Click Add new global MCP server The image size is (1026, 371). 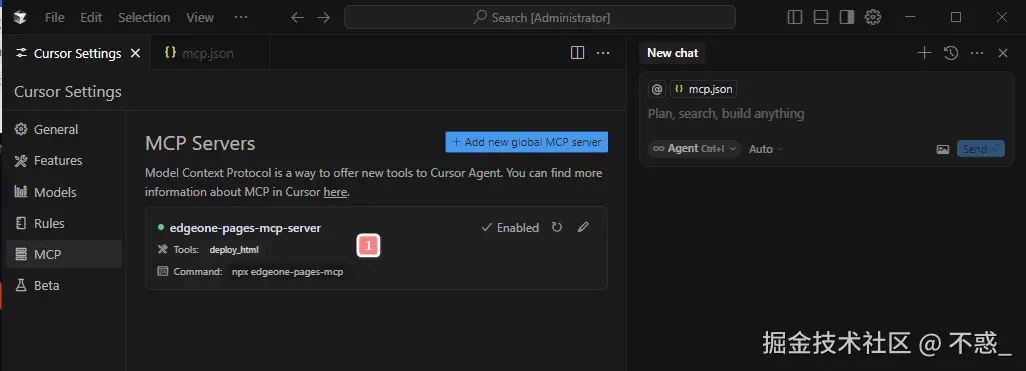pyautogui.click(x=527, y=142)
